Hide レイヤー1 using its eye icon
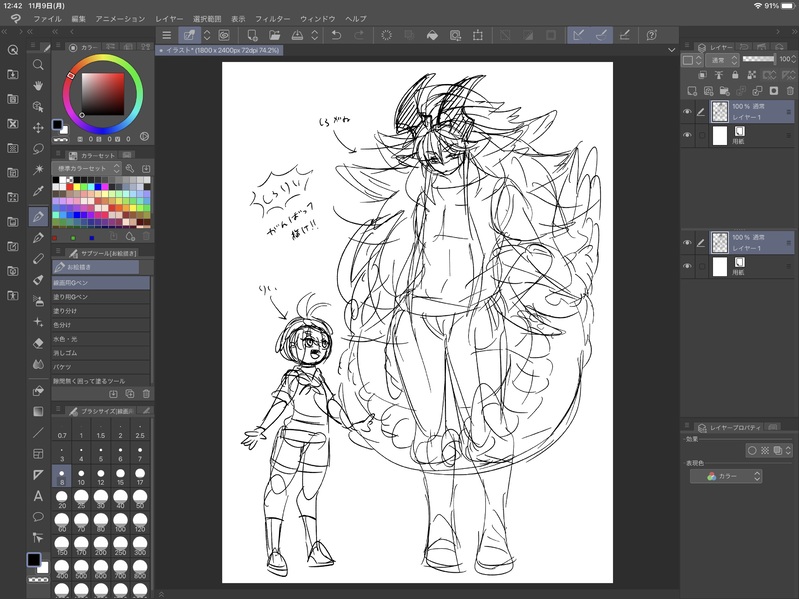 pos(687,112)
